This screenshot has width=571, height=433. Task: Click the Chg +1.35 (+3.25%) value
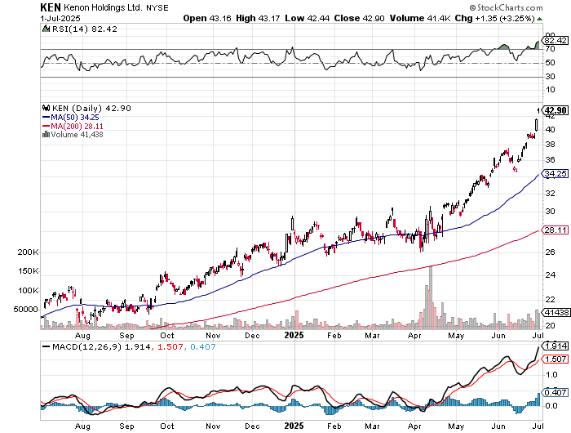pos(495,18)
